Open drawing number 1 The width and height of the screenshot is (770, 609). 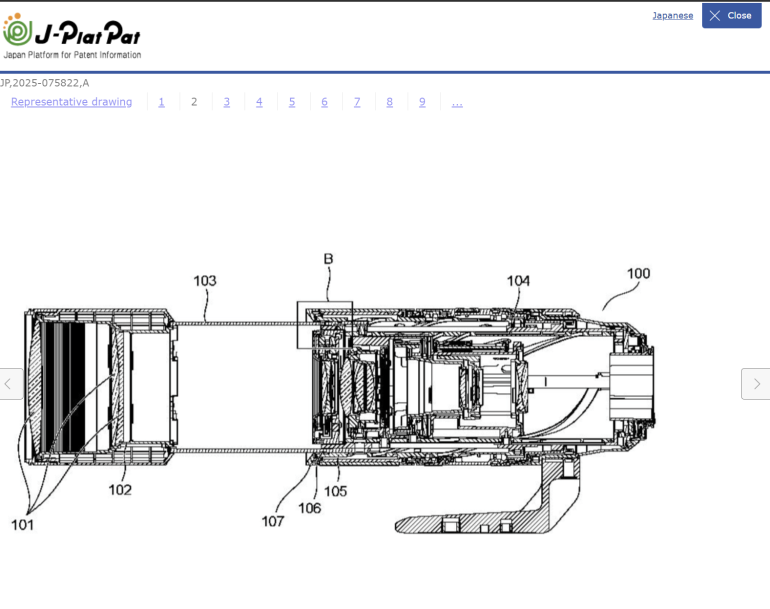tap(162, 102)
